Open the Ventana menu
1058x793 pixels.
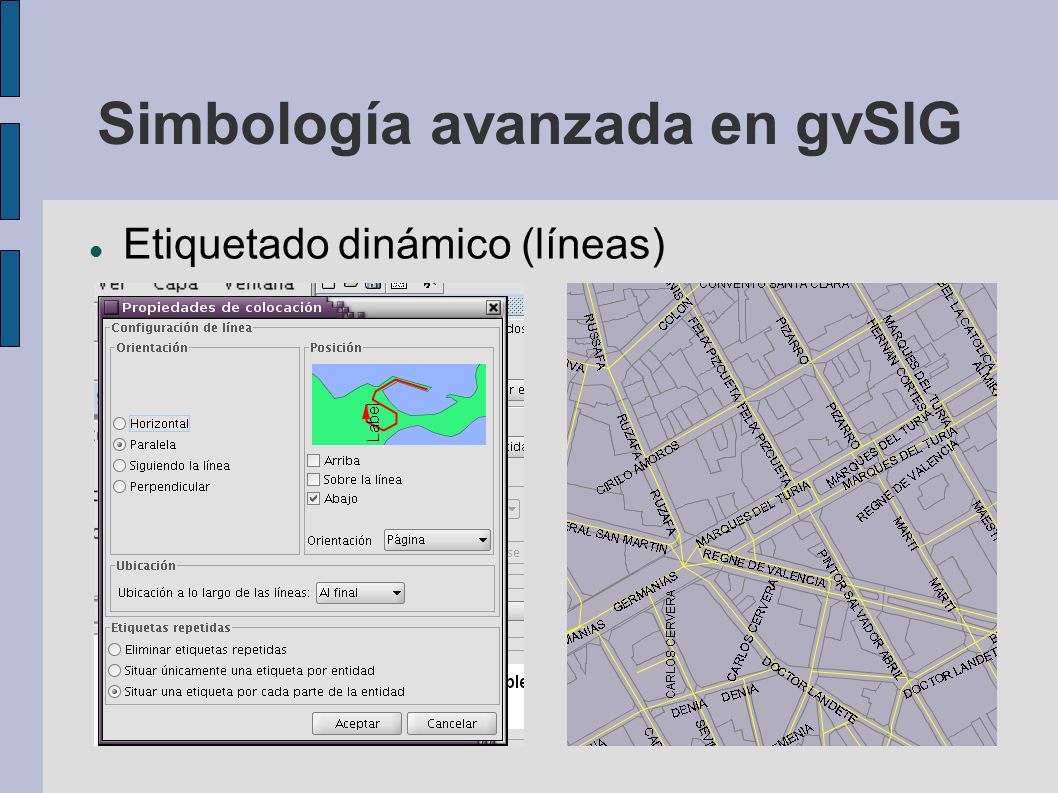coord(259,285)
